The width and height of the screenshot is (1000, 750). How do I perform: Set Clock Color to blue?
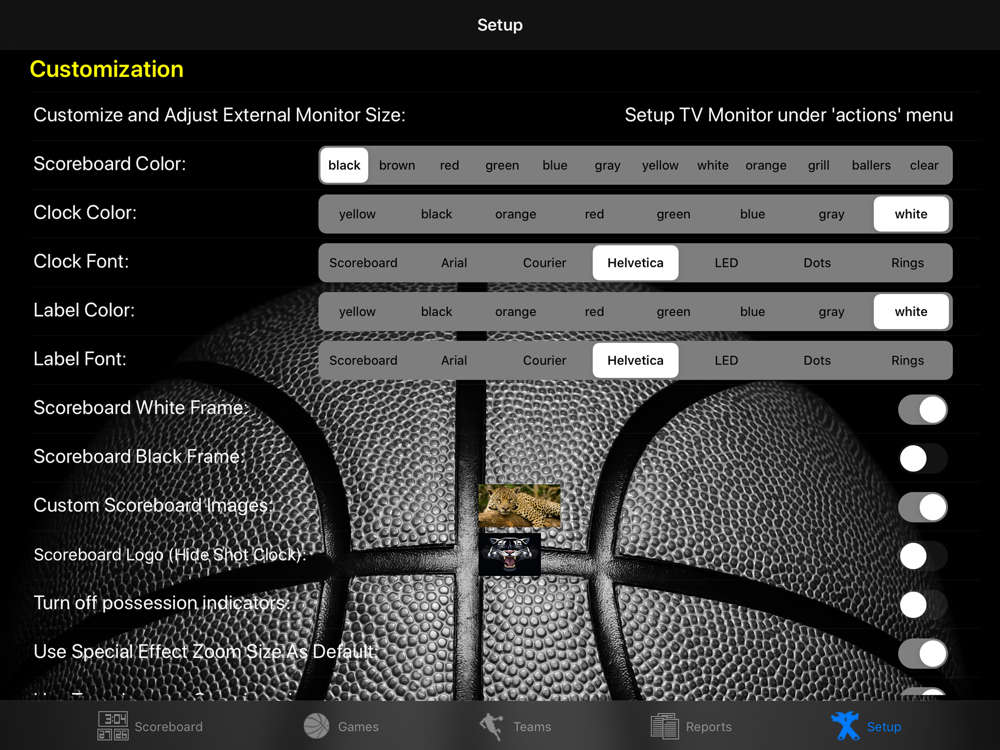pos(753,214)
